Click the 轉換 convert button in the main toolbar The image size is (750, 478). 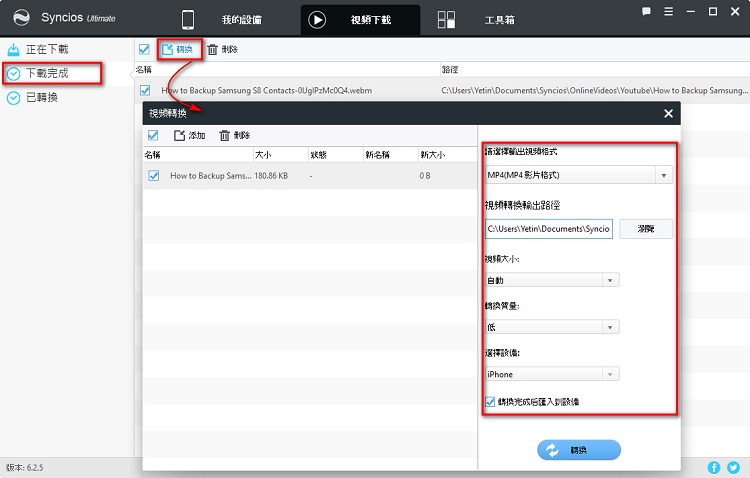(x=177, y=49)
